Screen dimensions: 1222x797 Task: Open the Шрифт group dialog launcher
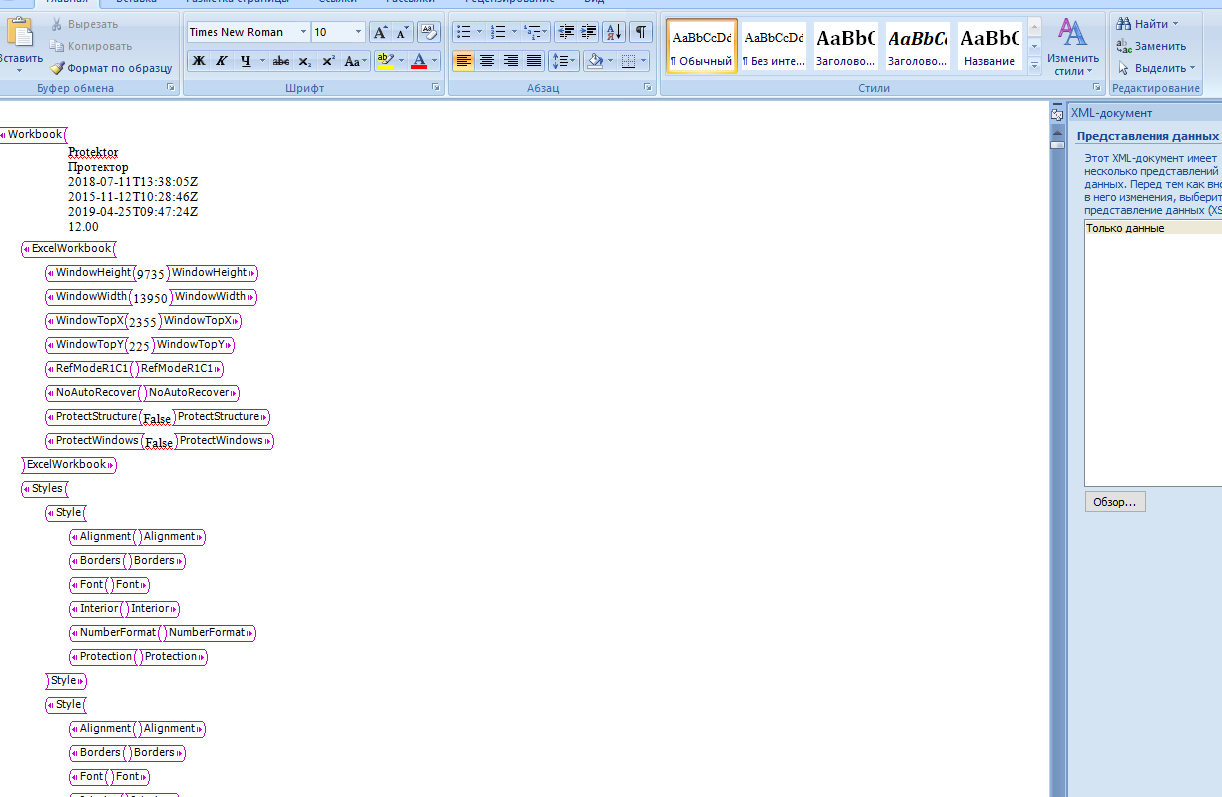[x=435, y=87]
